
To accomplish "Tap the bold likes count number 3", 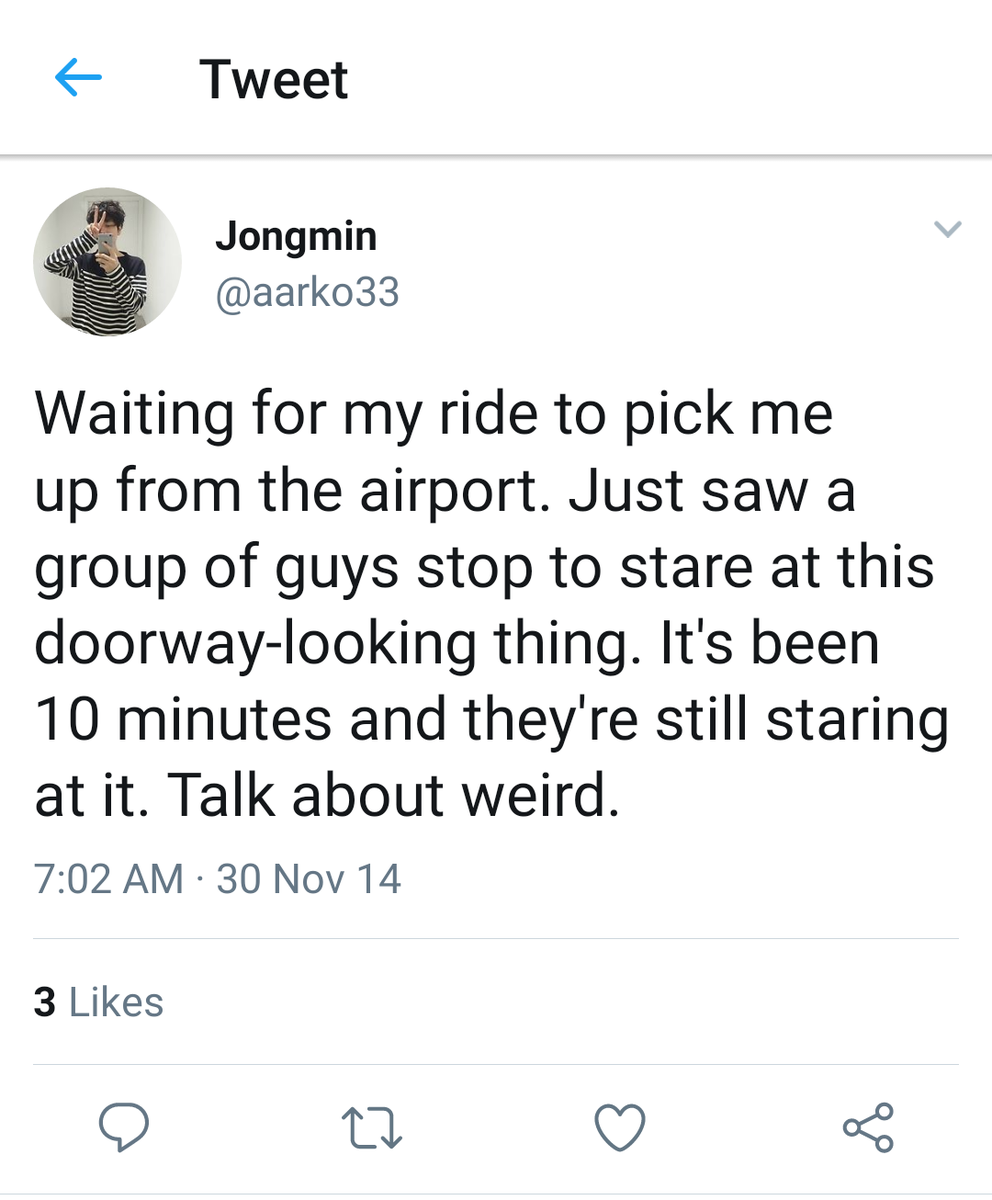I will (x=44, y=1002).
